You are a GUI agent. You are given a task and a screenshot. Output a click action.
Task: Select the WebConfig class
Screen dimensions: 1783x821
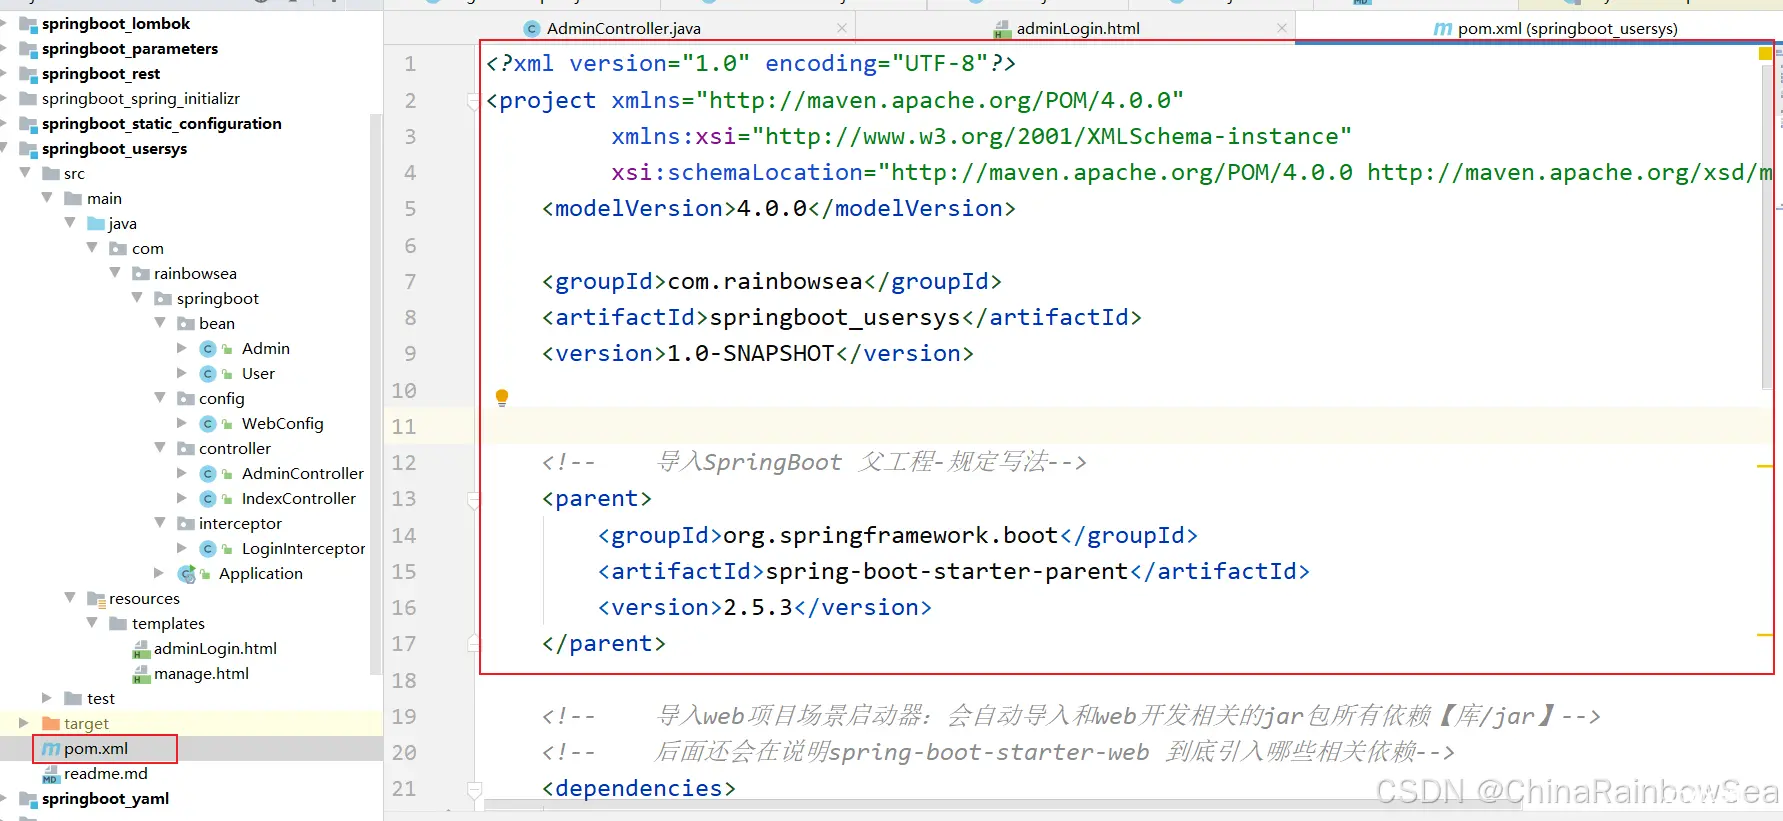click(x=282, y=423)
